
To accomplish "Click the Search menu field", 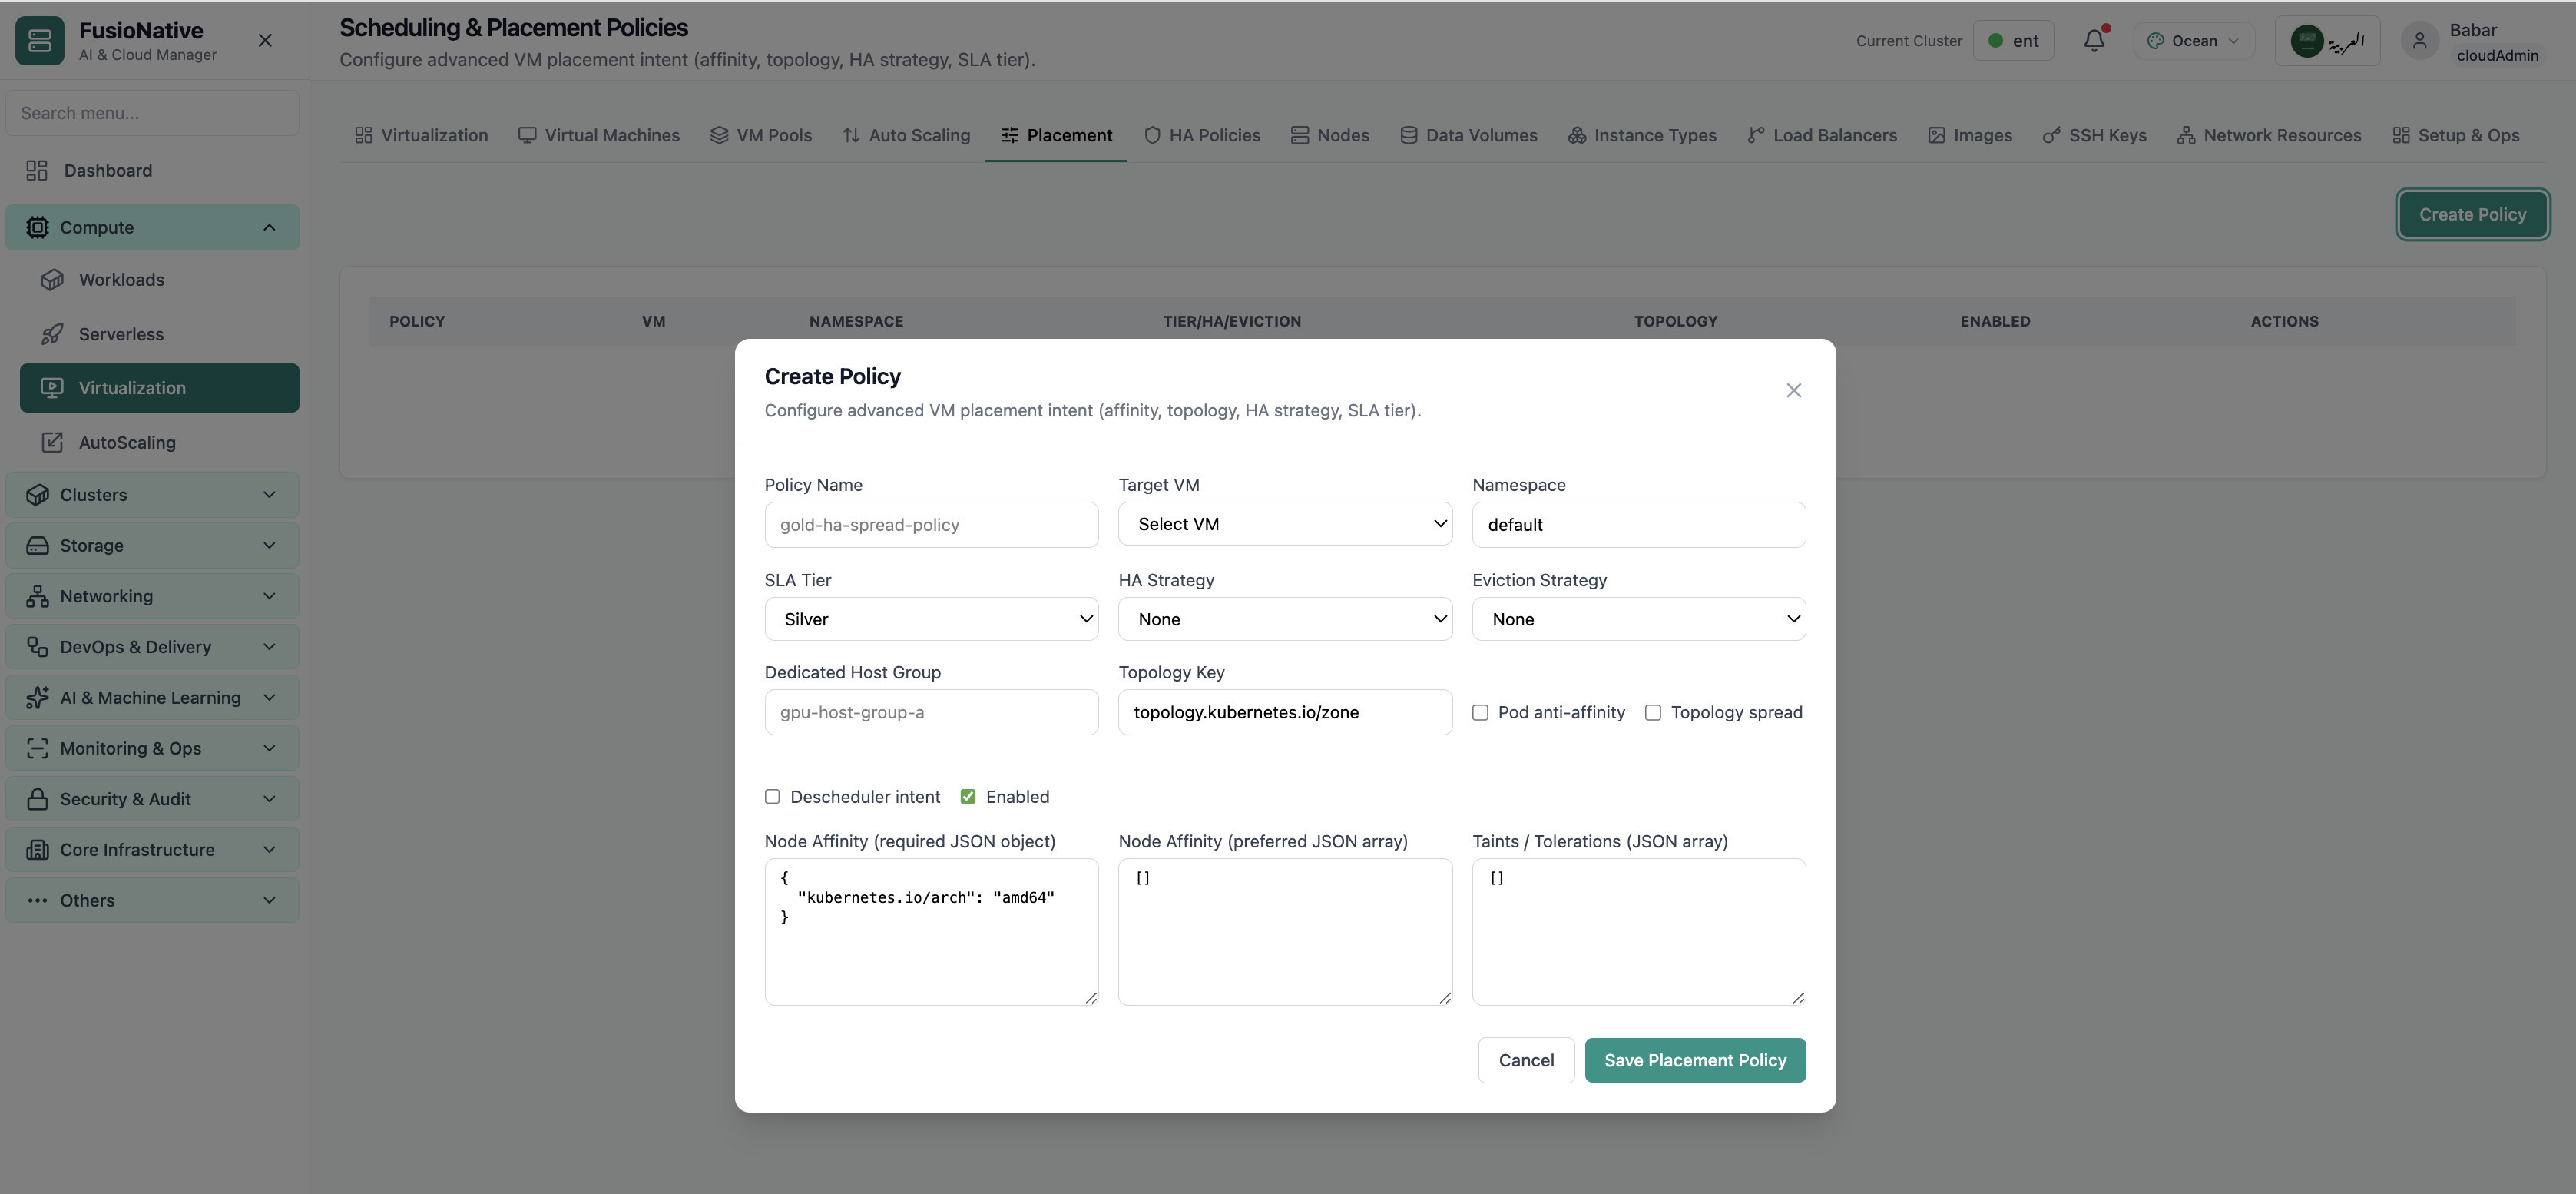I will 153,113.
